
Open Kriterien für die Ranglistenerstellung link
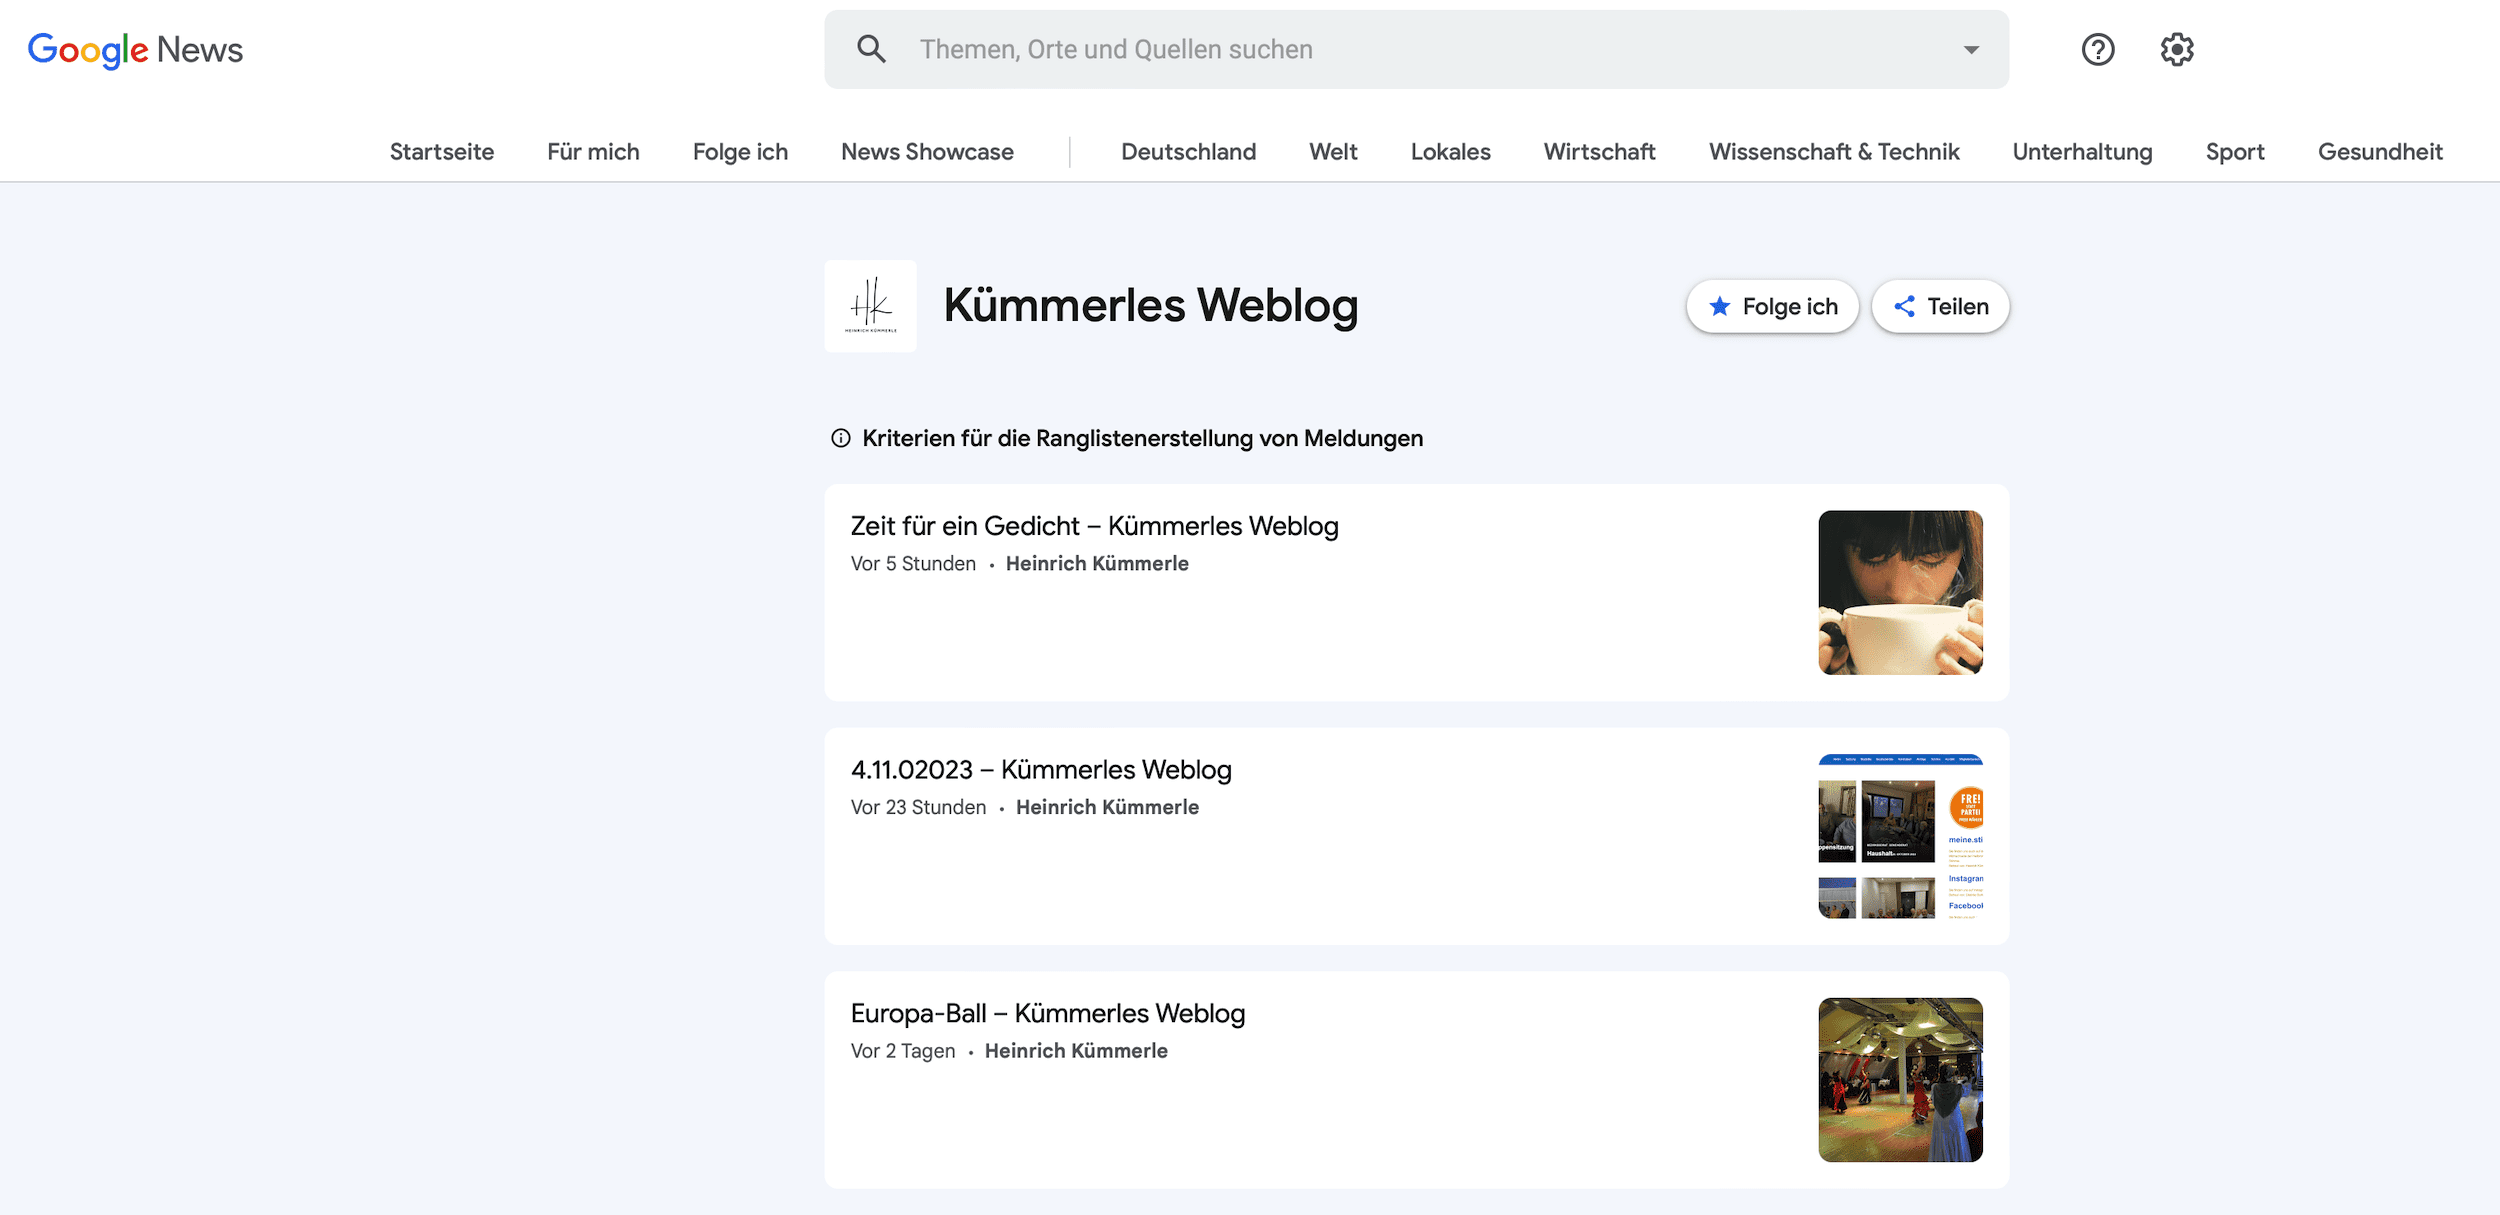1142,438
